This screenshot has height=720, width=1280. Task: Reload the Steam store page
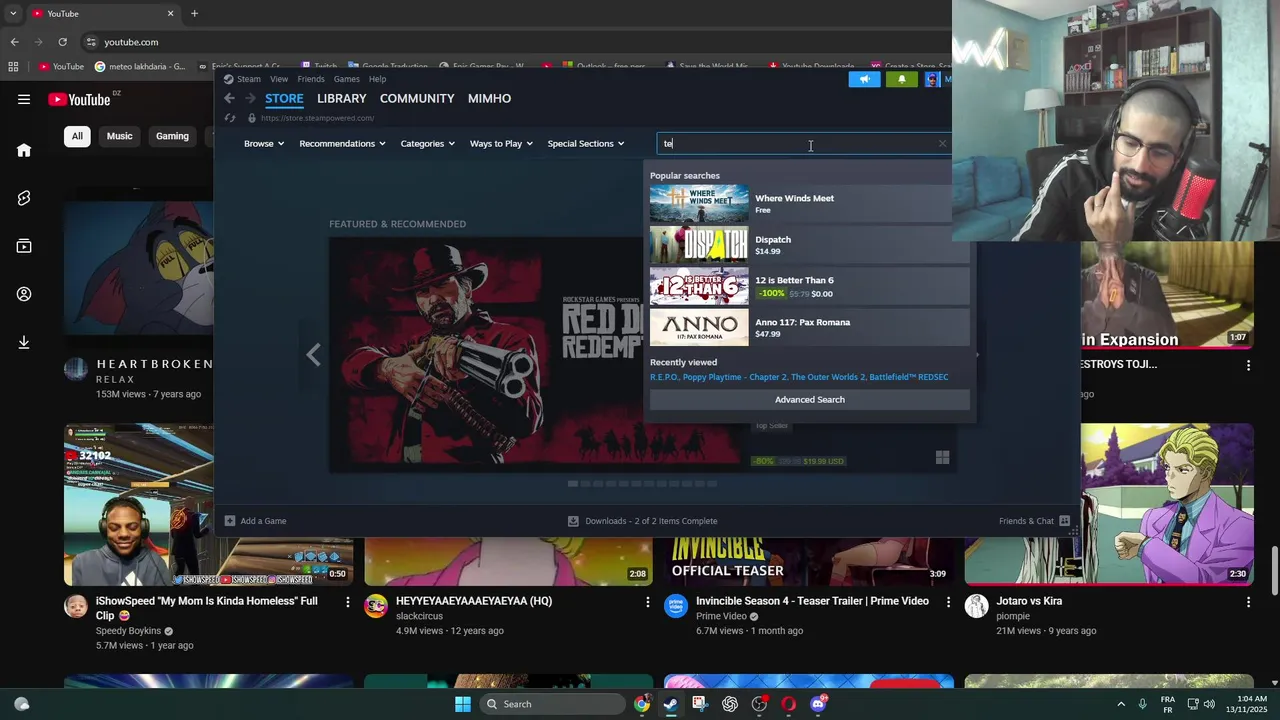pyautogui.click(x=230, y=118)
